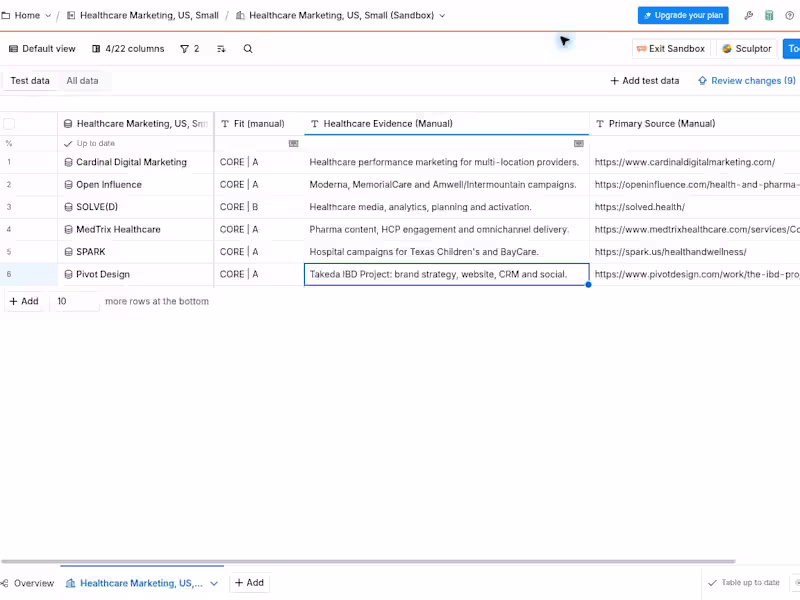Viewport: 800px width, 600px height.
Task: Go to the Overview tab
Action: pyautogui.click(x=28, y=583)
